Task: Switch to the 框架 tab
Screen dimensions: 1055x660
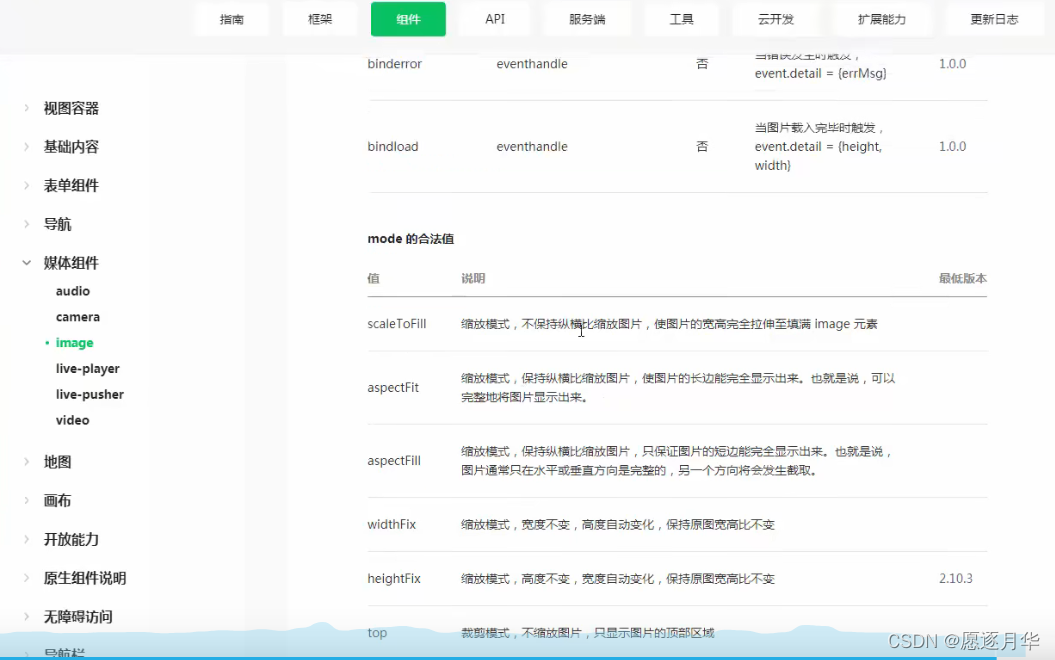Action: 318,18
